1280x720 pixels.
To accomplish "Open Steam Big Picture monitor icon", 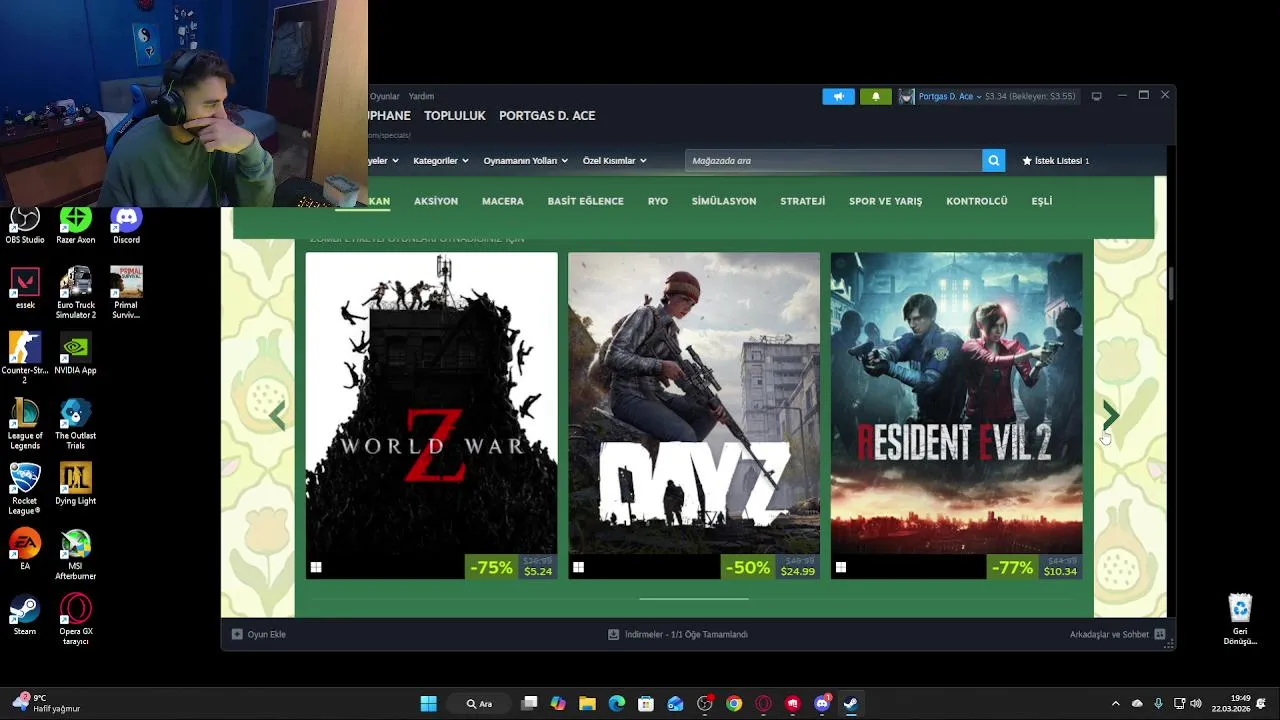I will point(1096,96).
